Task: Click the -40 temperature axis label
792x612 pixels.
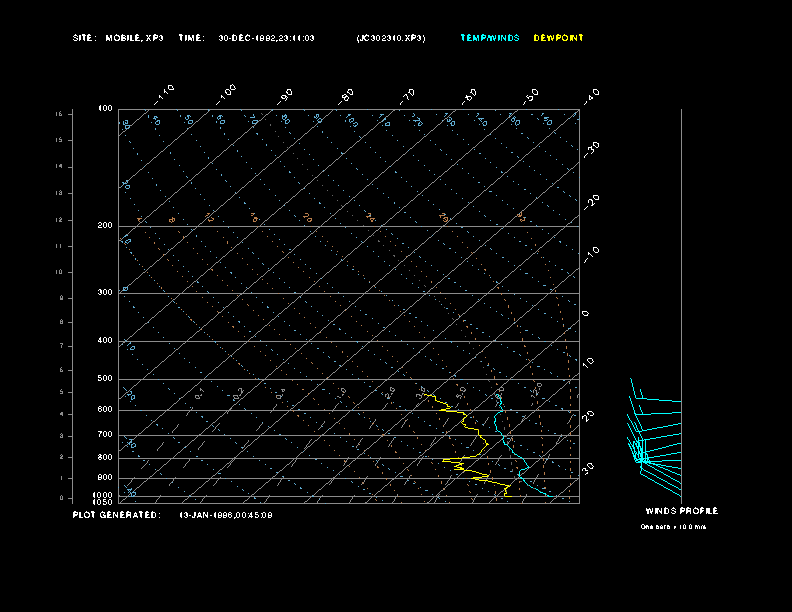Action: coord(591,96)
